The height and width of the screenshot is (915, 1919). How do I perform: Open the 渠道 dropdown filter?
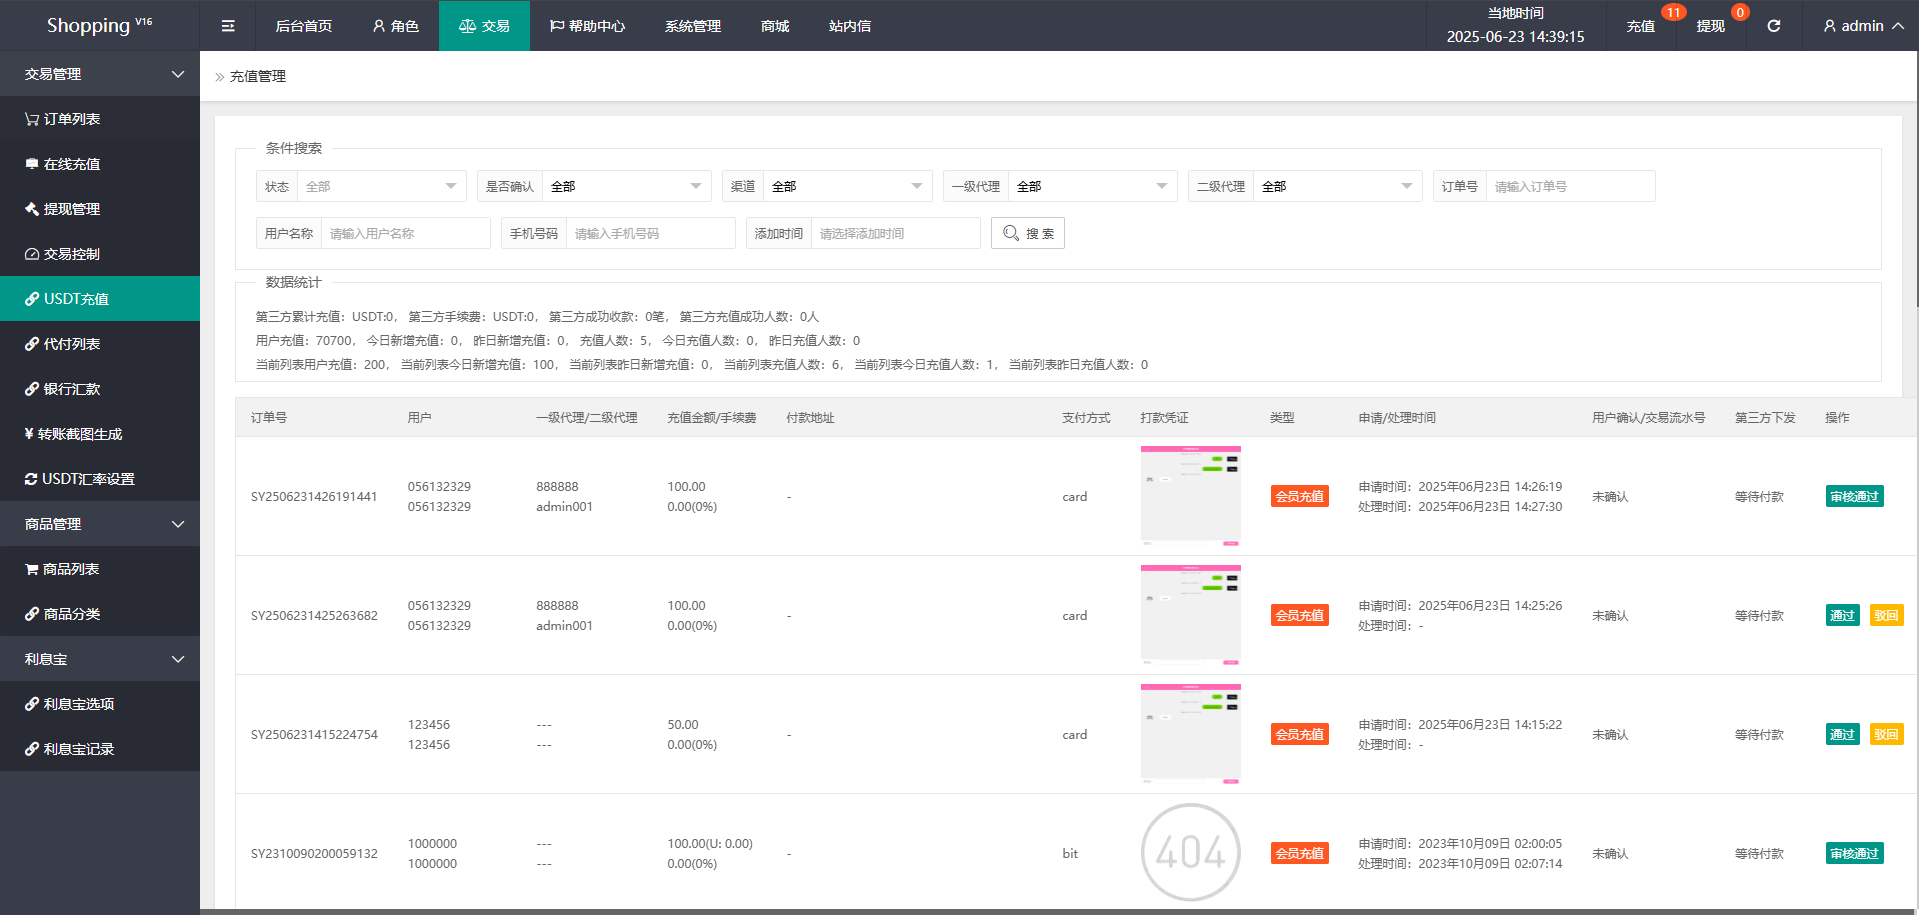[x=846, y=186]
